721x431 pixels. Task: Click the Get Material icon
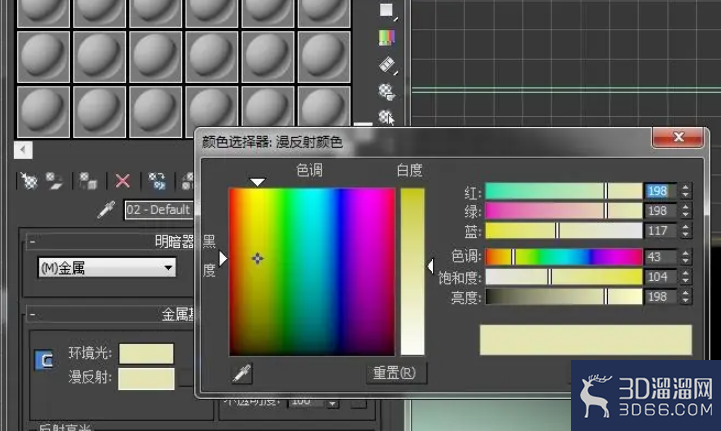pos(30,181)
